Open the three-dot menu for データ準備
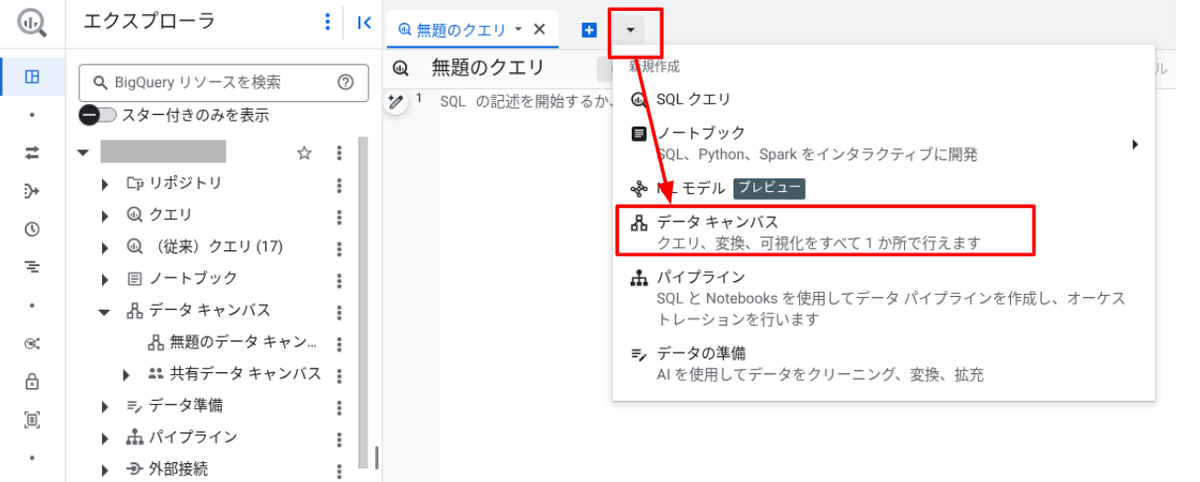 [339, 407]
